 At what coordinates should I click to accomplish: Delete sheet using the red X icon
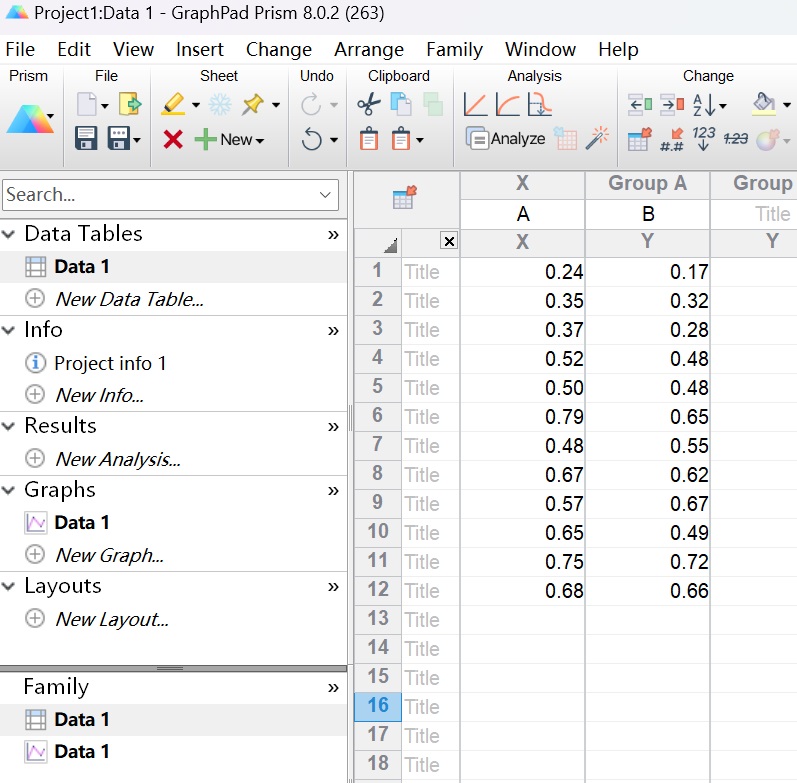click(x=173, y=140)
